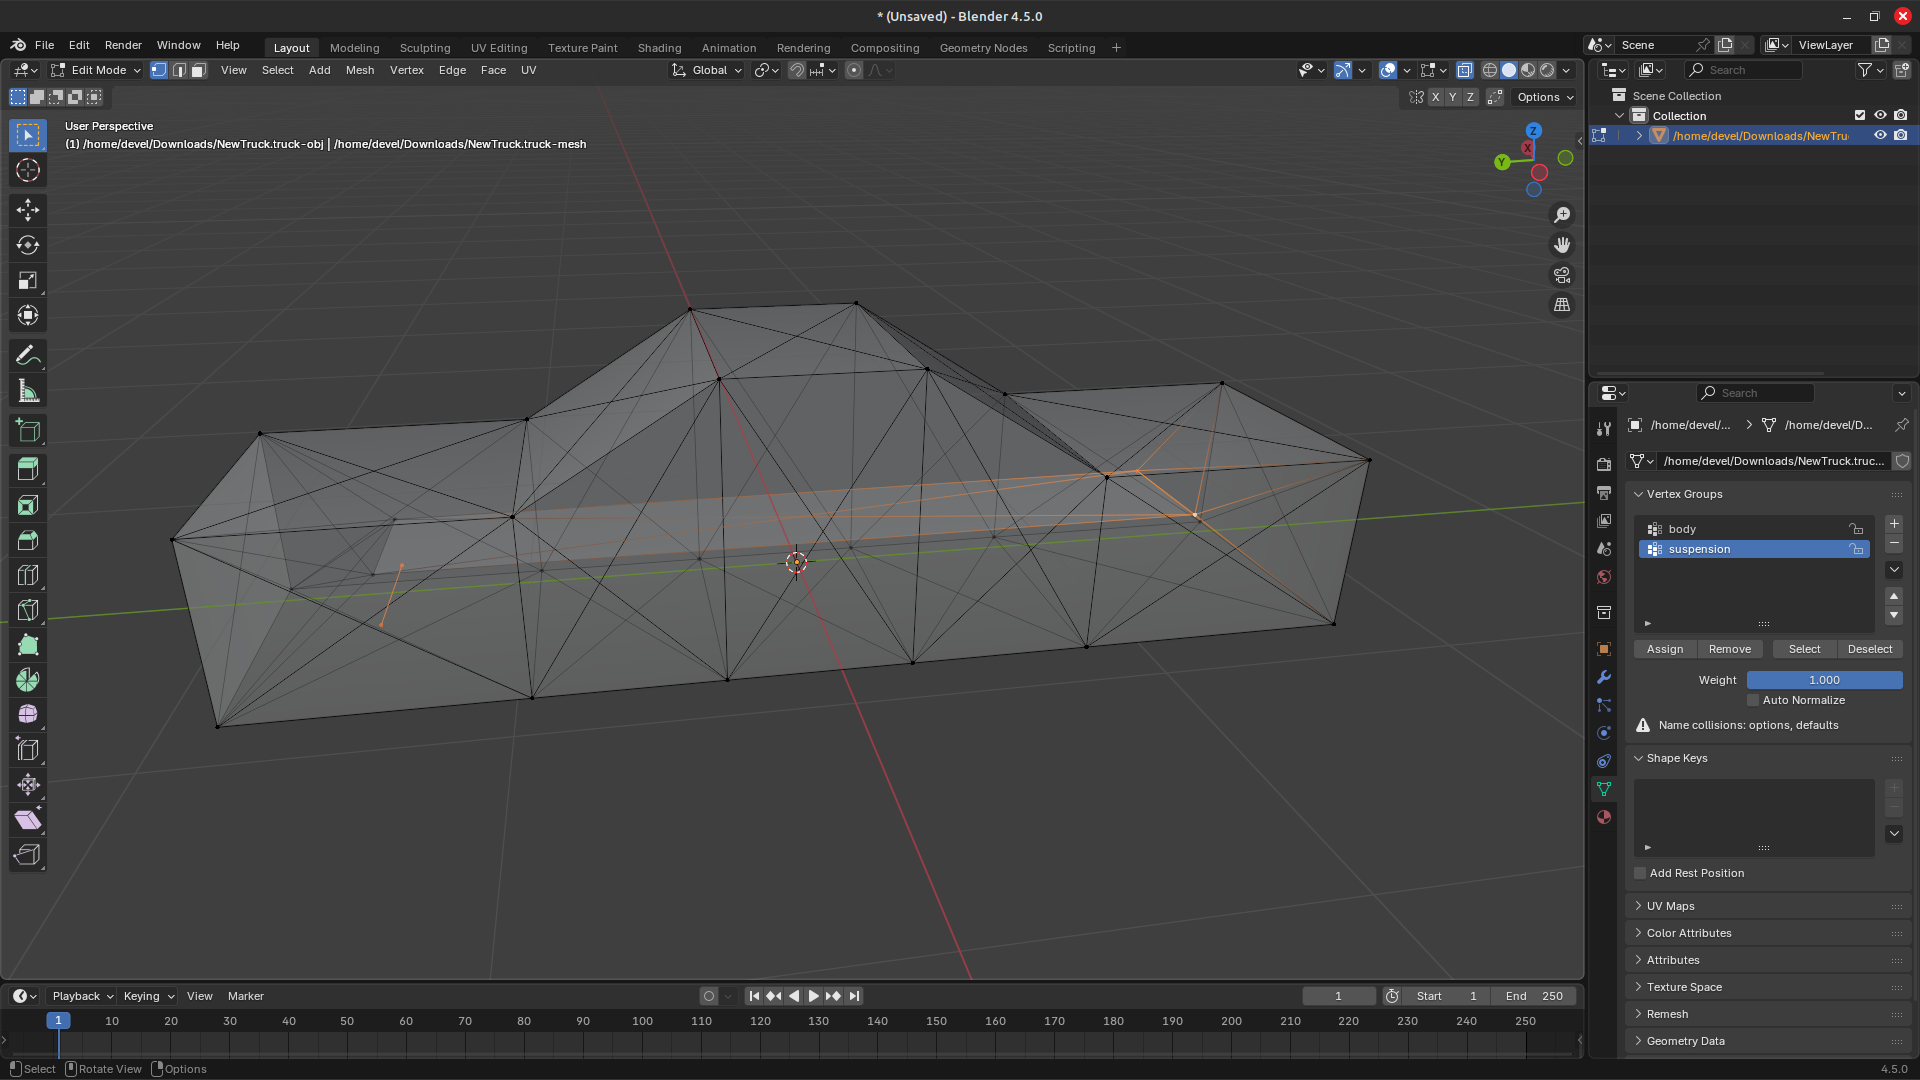The width and height of the screenshot is (1920, 1080).
Task: Toggle Collection exclude checkbox in outliner
Action: 1860,115
